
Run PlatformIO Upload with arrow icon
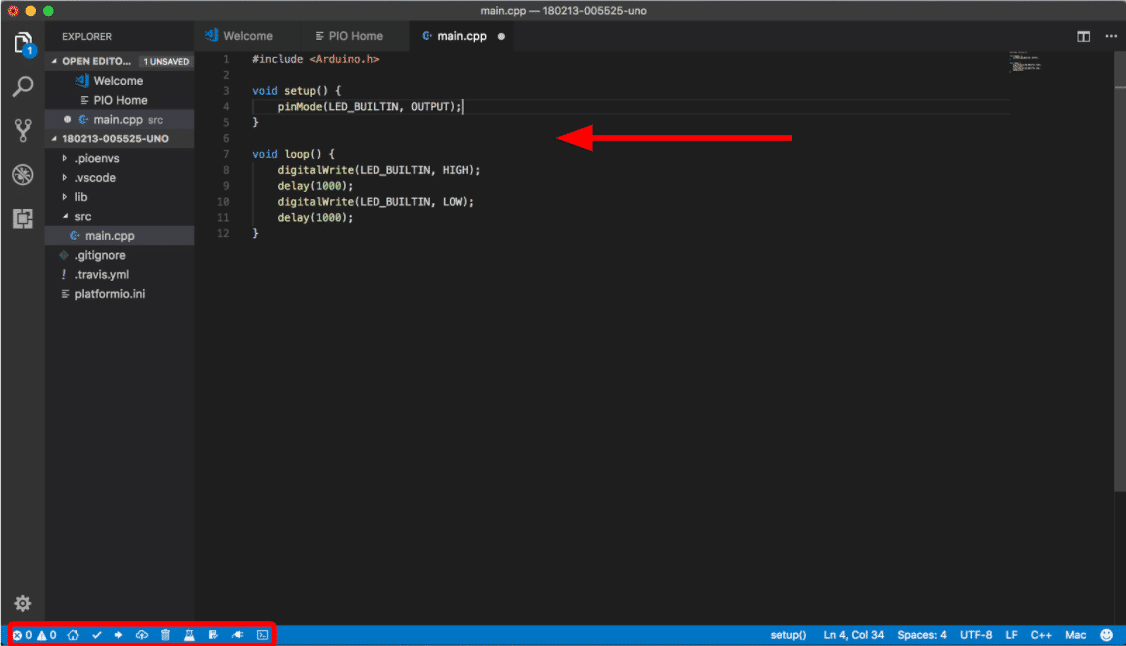tap(118, 635)
